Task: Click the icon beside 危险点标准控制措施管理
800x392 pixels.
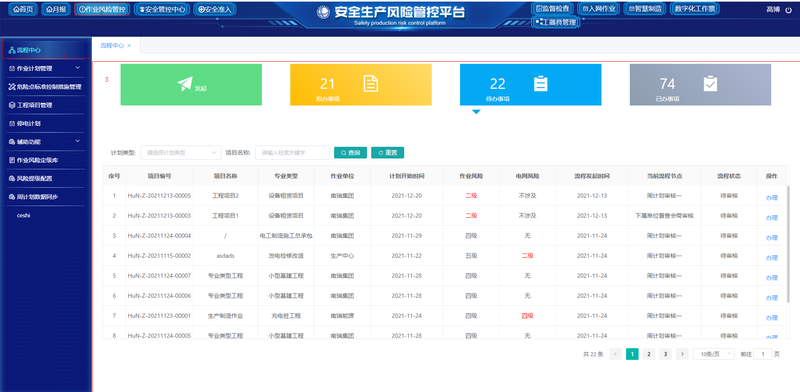Action: pyautogui.click(x=12, y=87)
